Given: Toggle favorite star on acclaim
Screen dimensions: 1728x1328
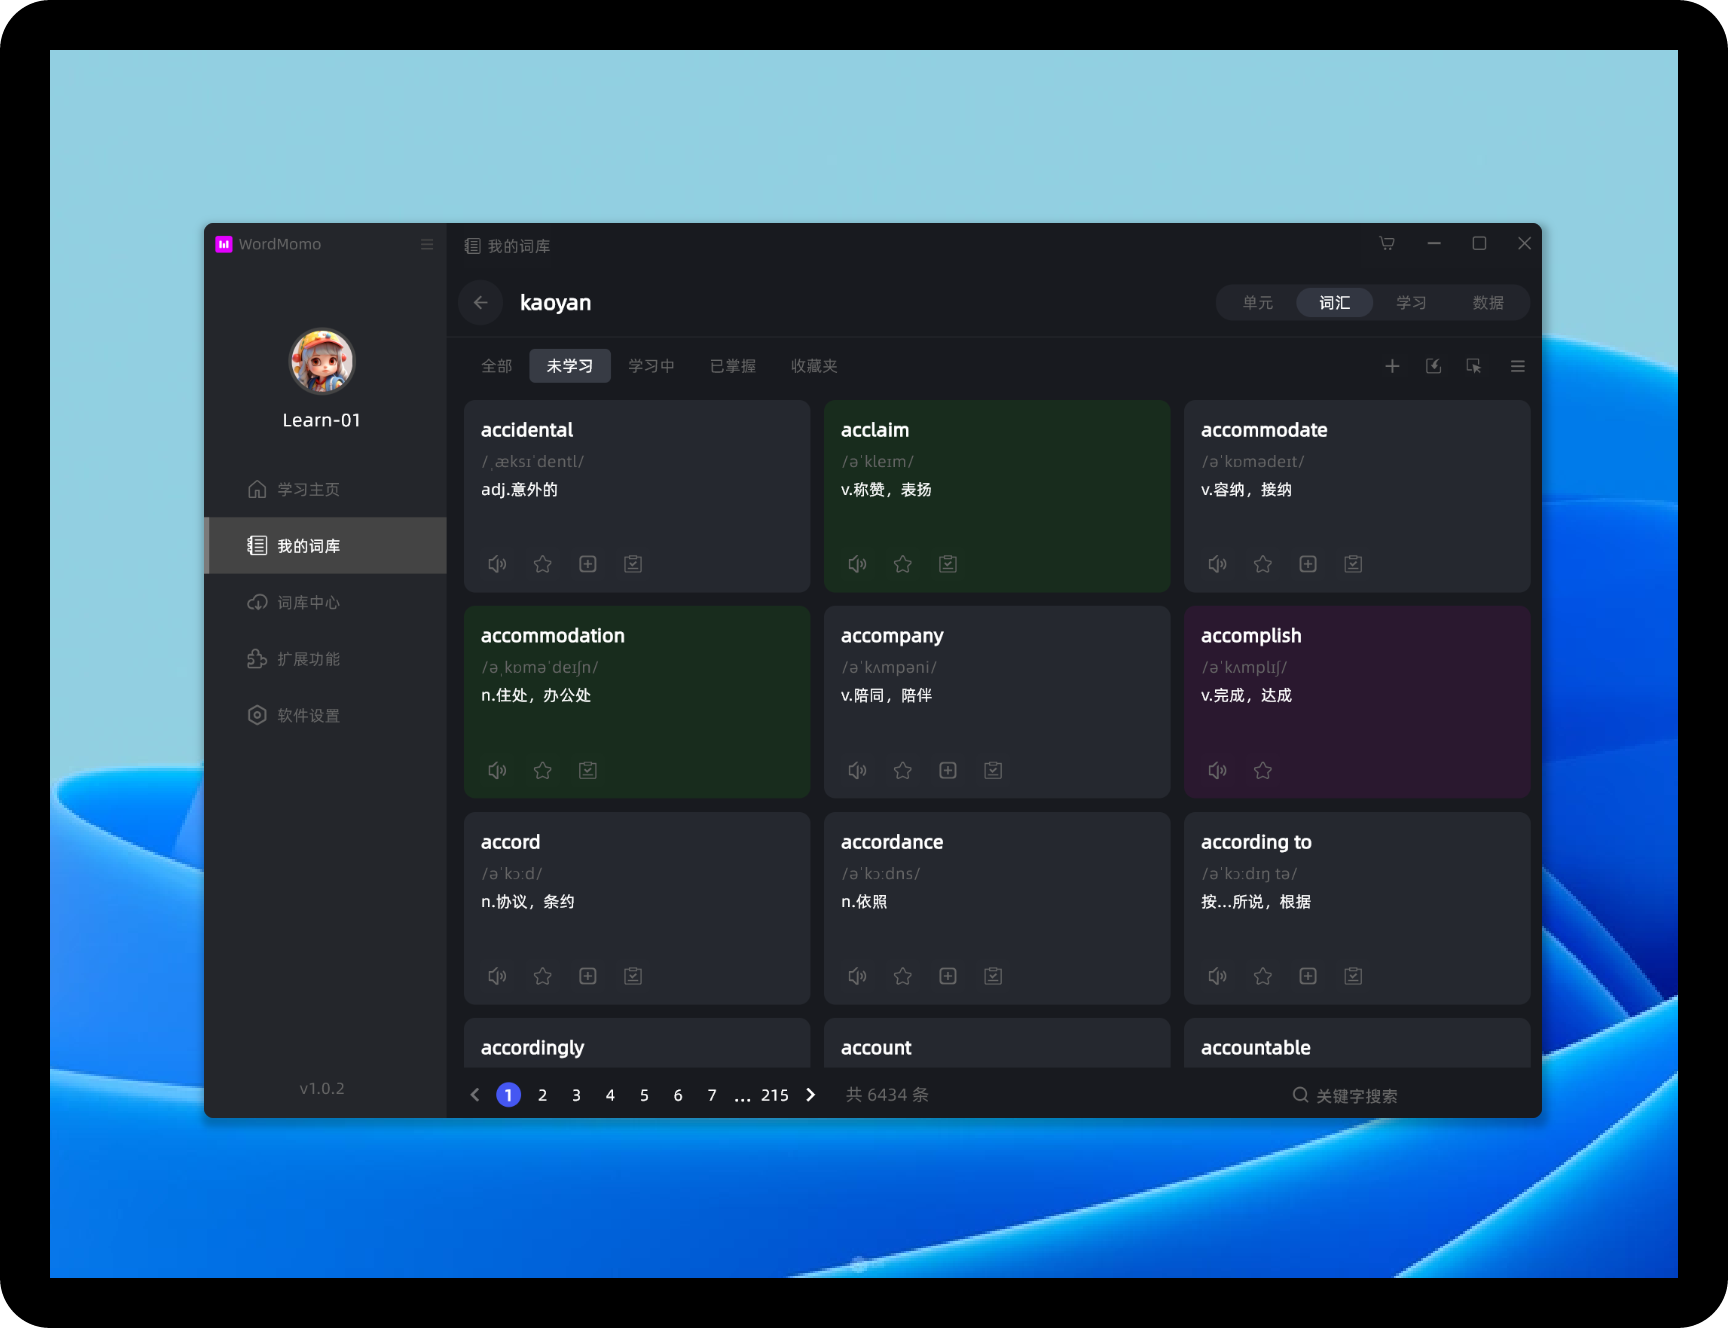Looking at the screenshot, I should [903, 564].
